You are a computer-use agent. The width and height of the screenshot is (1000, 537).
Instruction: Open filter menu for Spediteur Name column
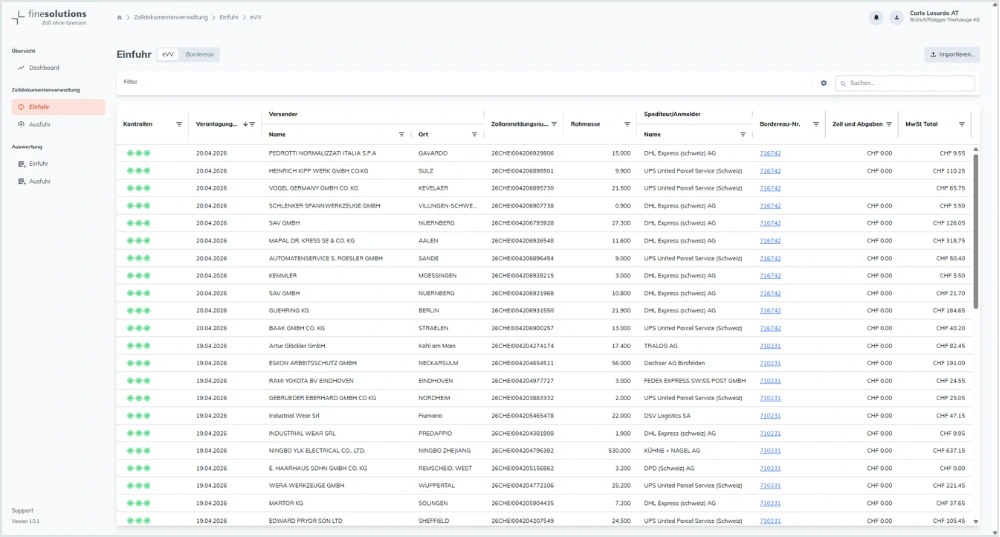pyautogui.click(x=742, y=135)
